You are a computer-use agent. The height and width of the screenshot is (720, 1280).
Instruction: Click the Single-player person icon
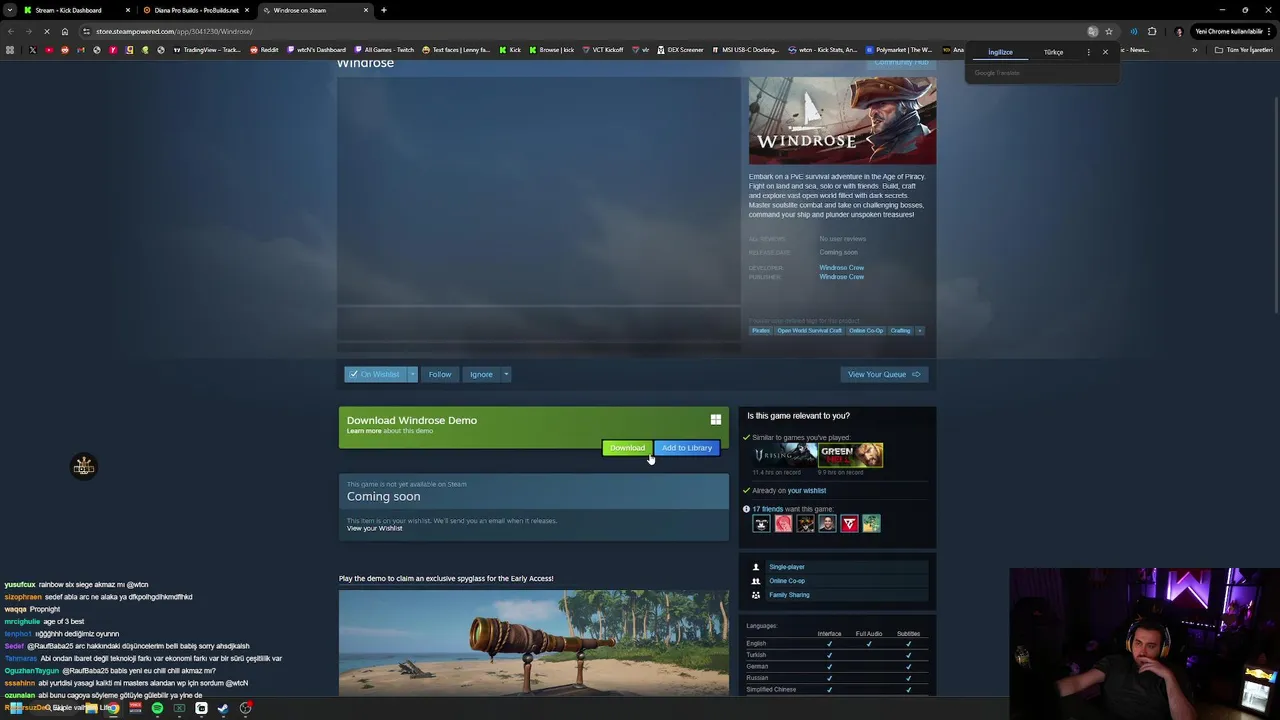756,567
